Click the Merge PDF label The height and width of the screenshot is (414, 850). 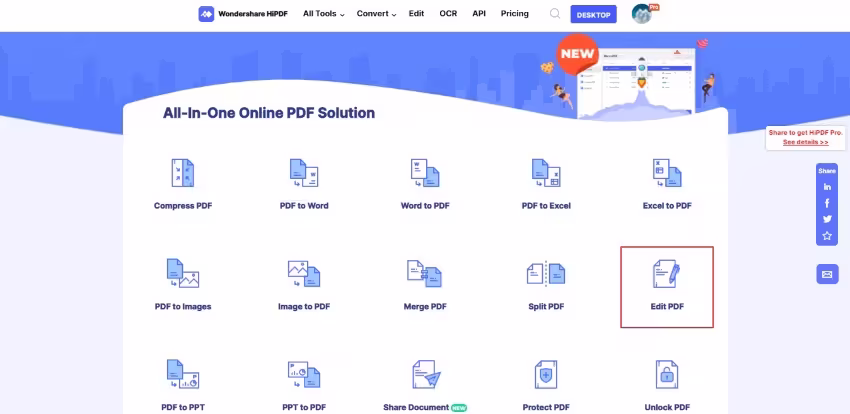(425, 307)
